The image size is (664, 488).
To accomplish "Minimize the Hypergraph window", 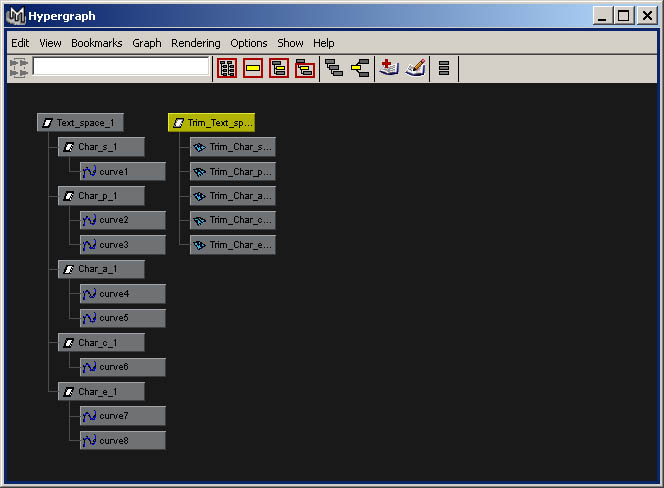I will click(x=603, y=16).
